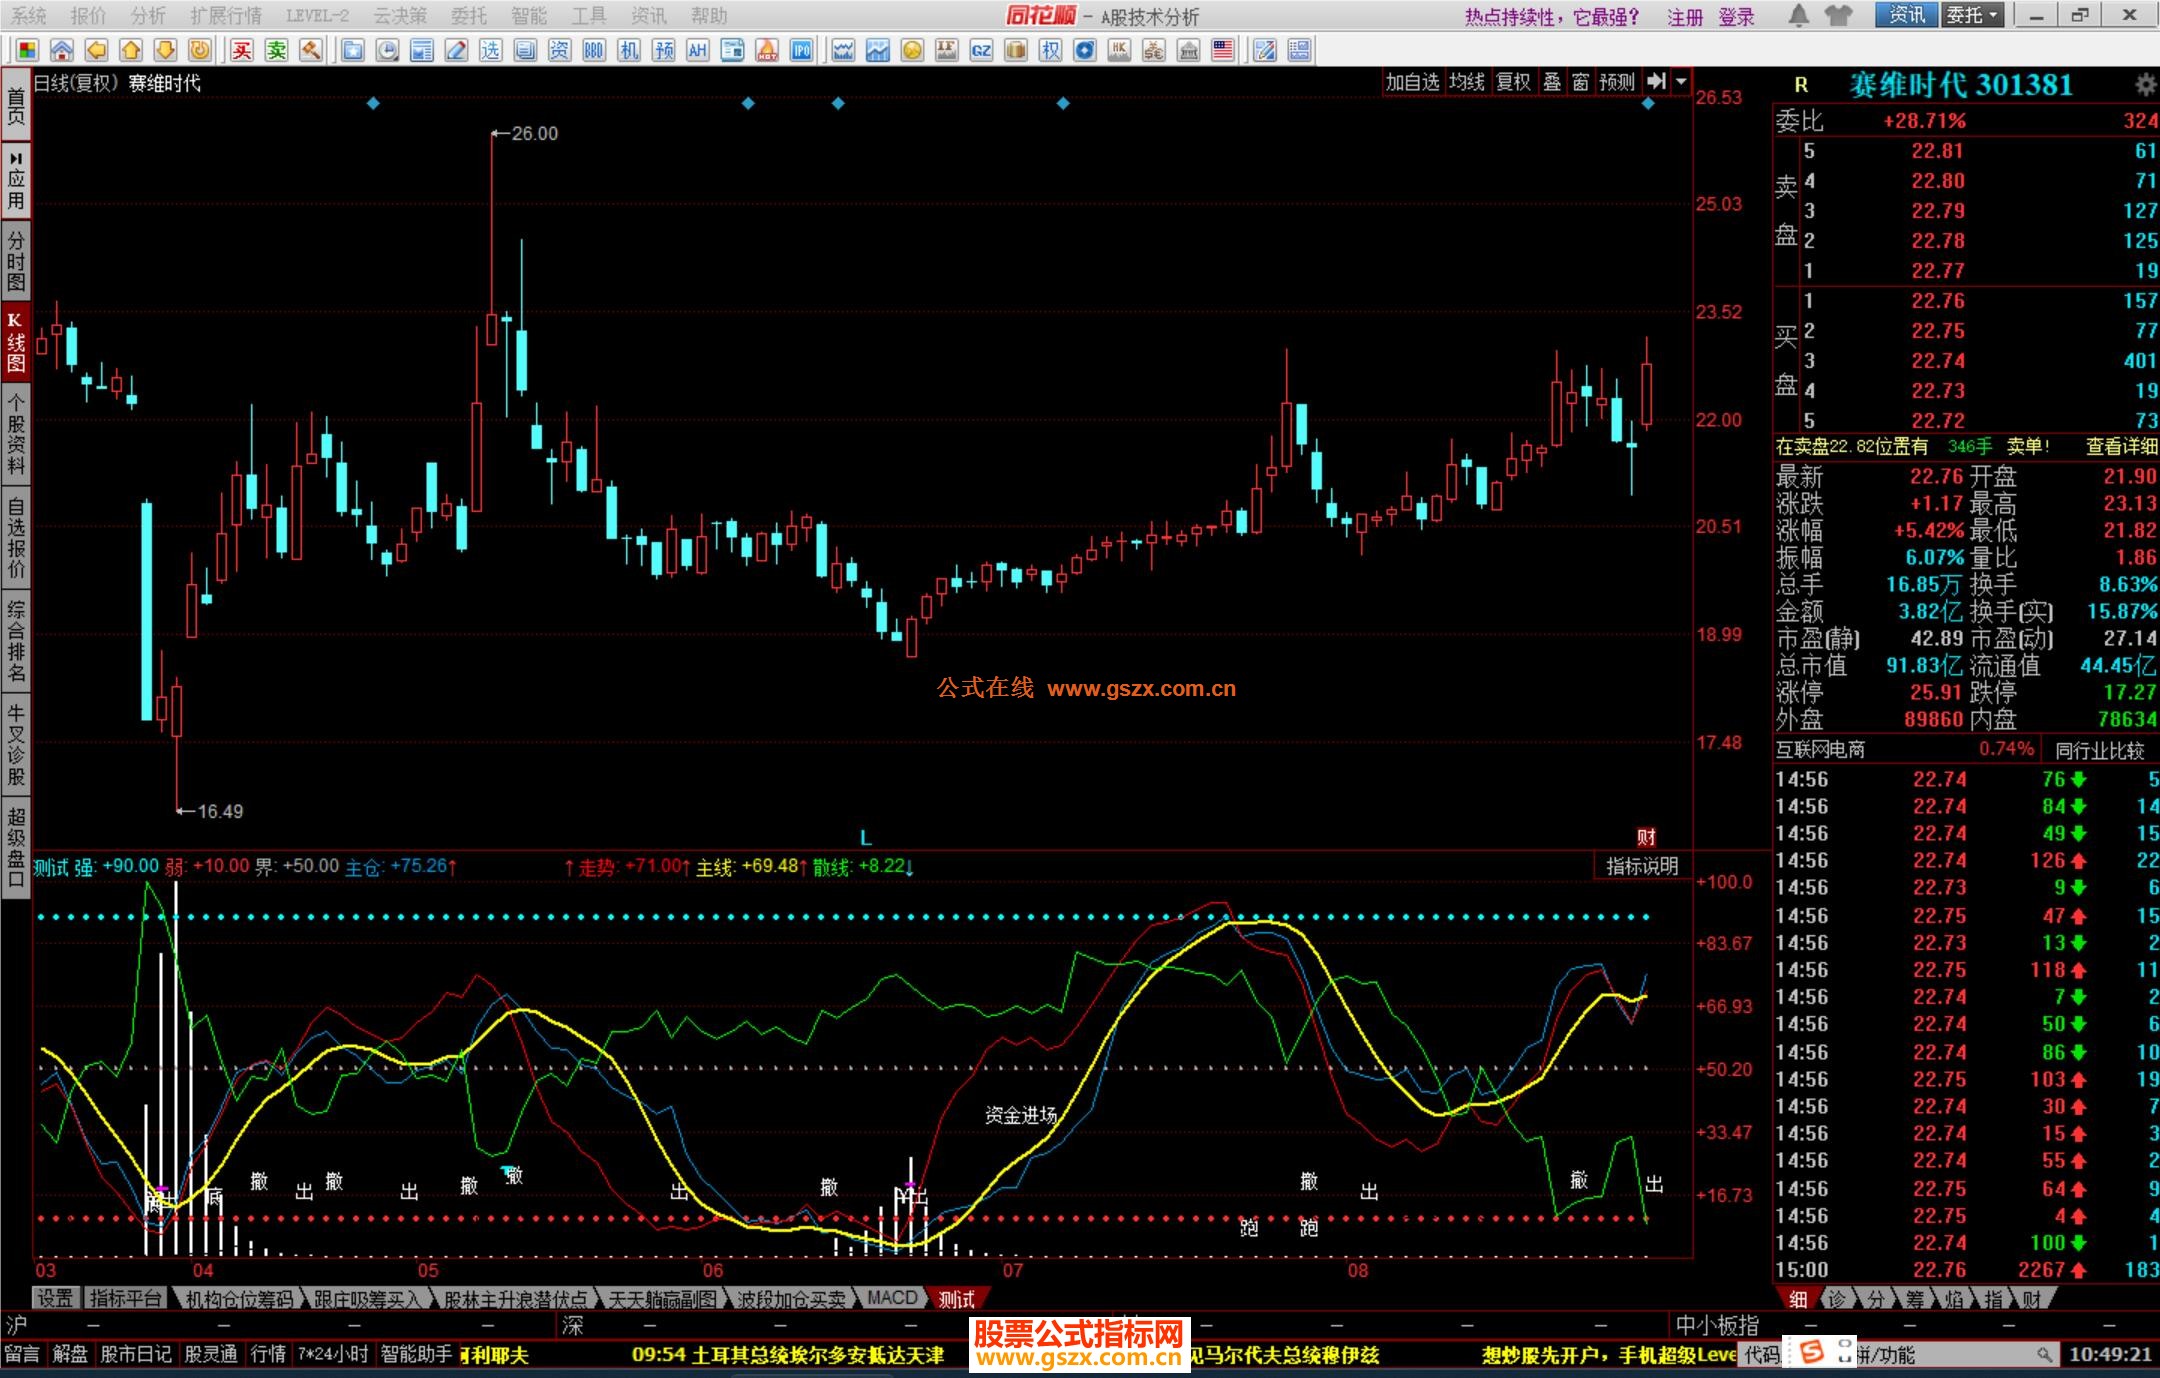Click the US flag market icon
2160x1378 pixels.
(1222, 50)
